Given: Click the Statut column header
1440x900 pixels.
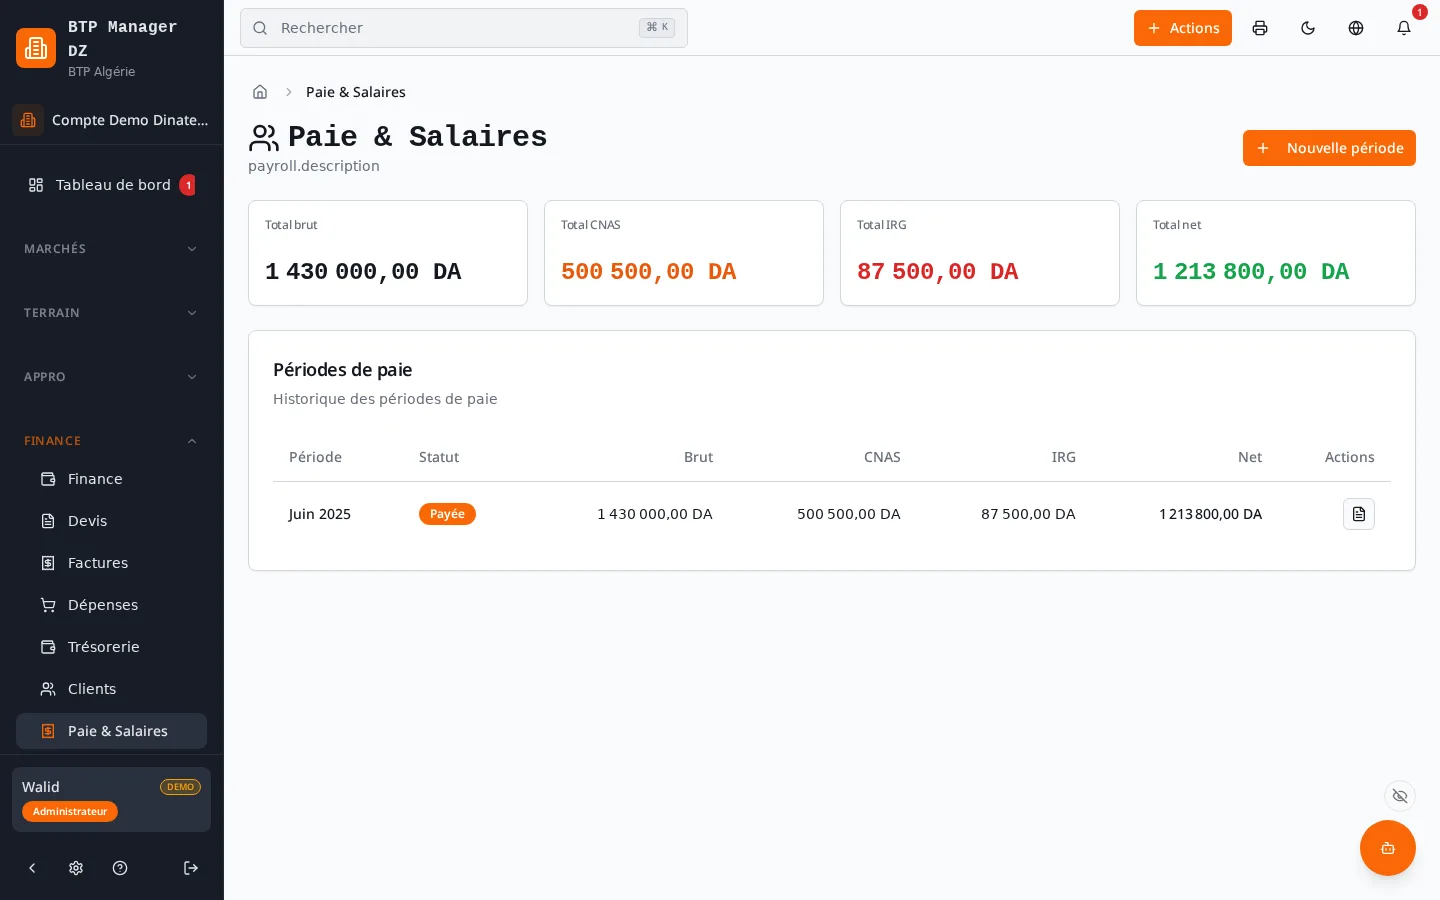Looking at the screenshot, I should 439,457.
